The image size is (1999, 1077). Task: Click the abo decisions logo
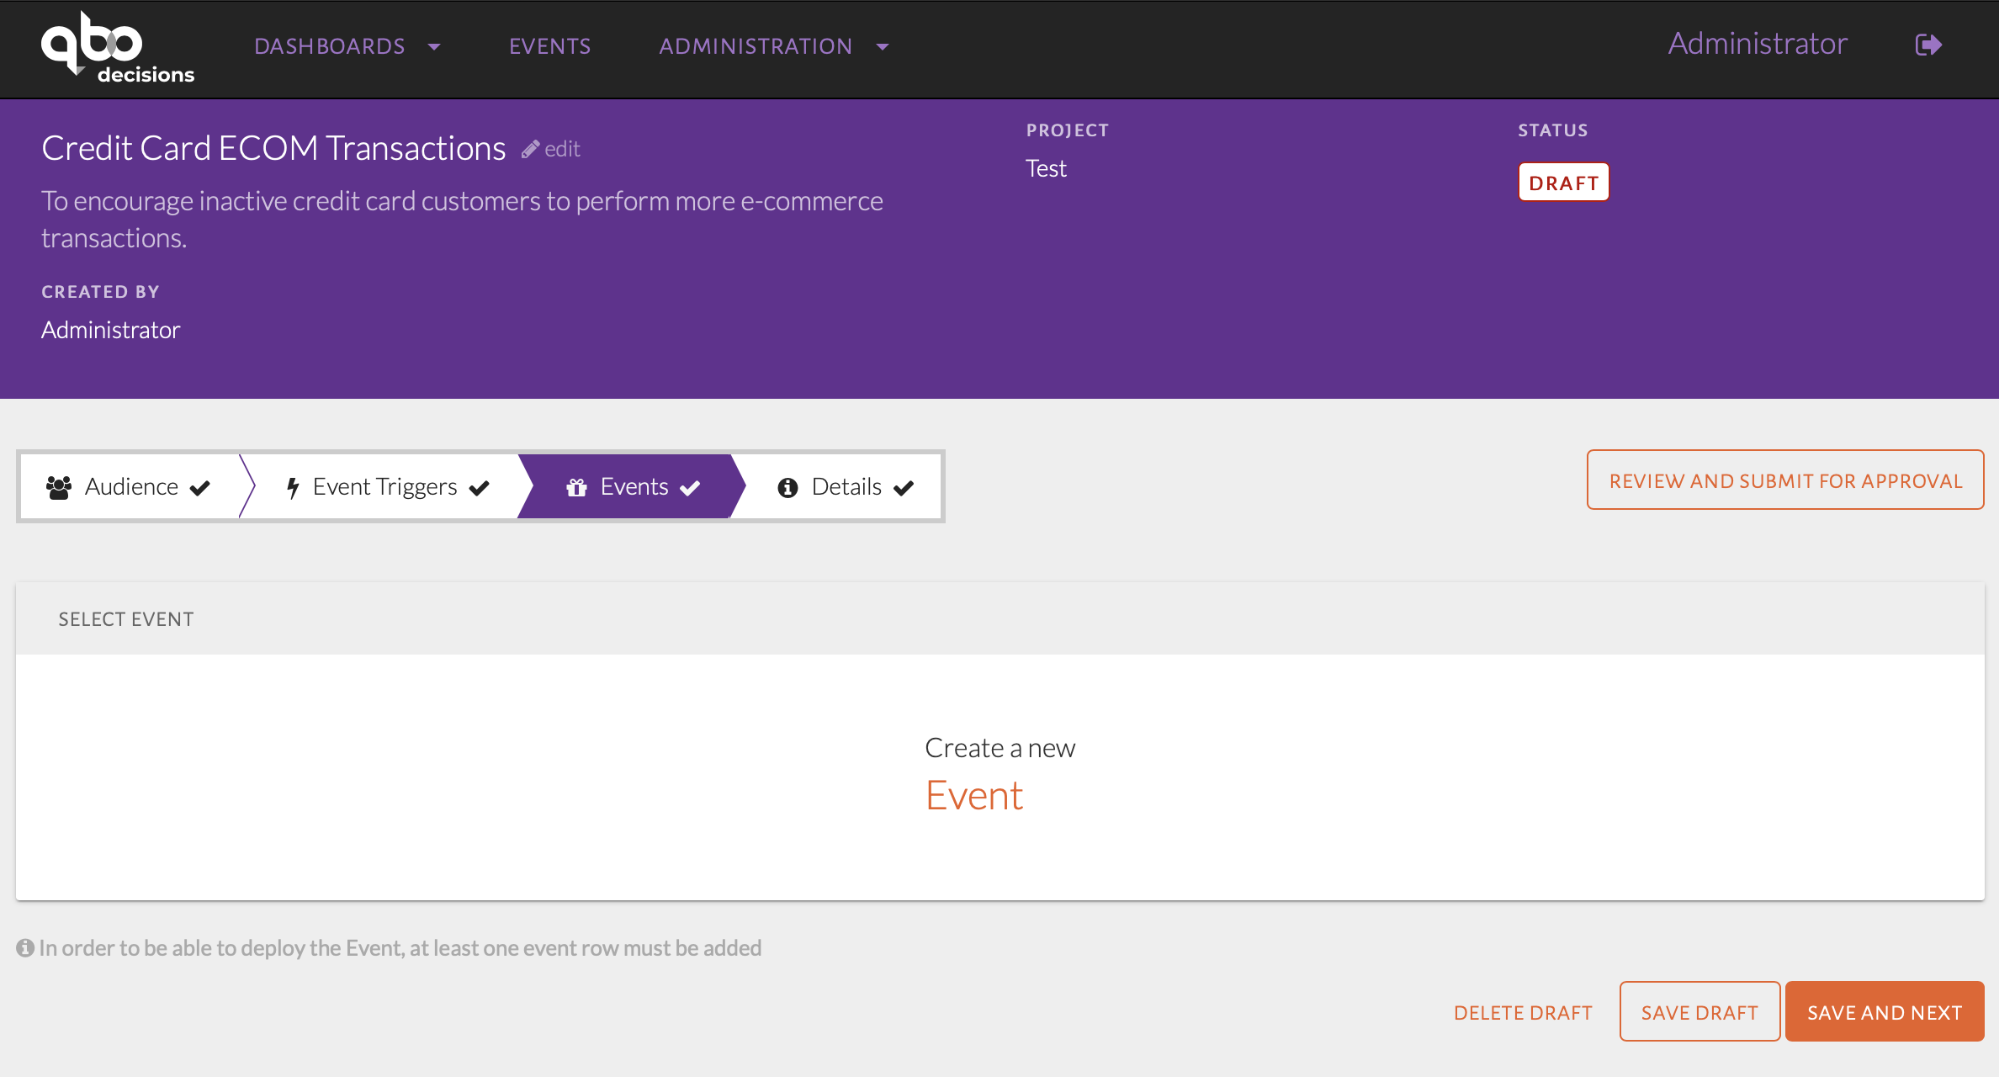coord(117,47)
